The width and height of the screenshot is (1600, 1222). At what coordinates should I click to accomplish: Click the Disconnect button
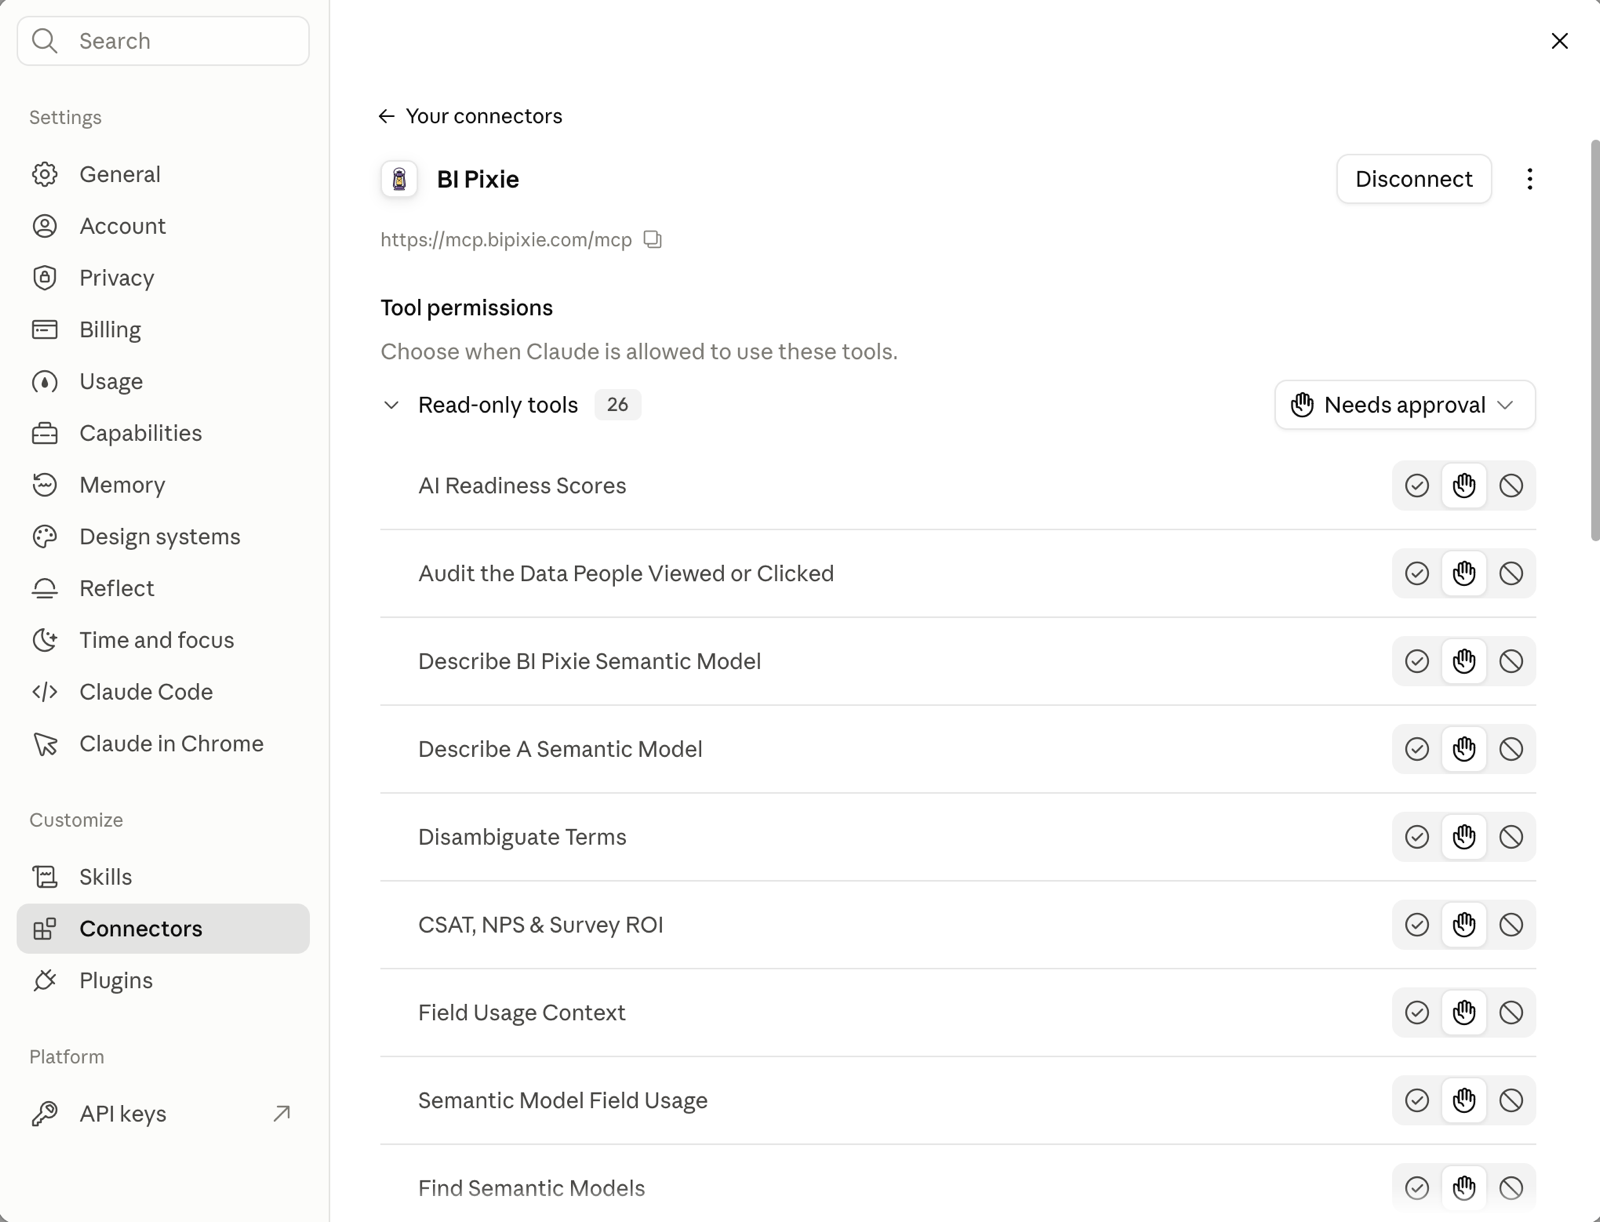pos(1414,179)
